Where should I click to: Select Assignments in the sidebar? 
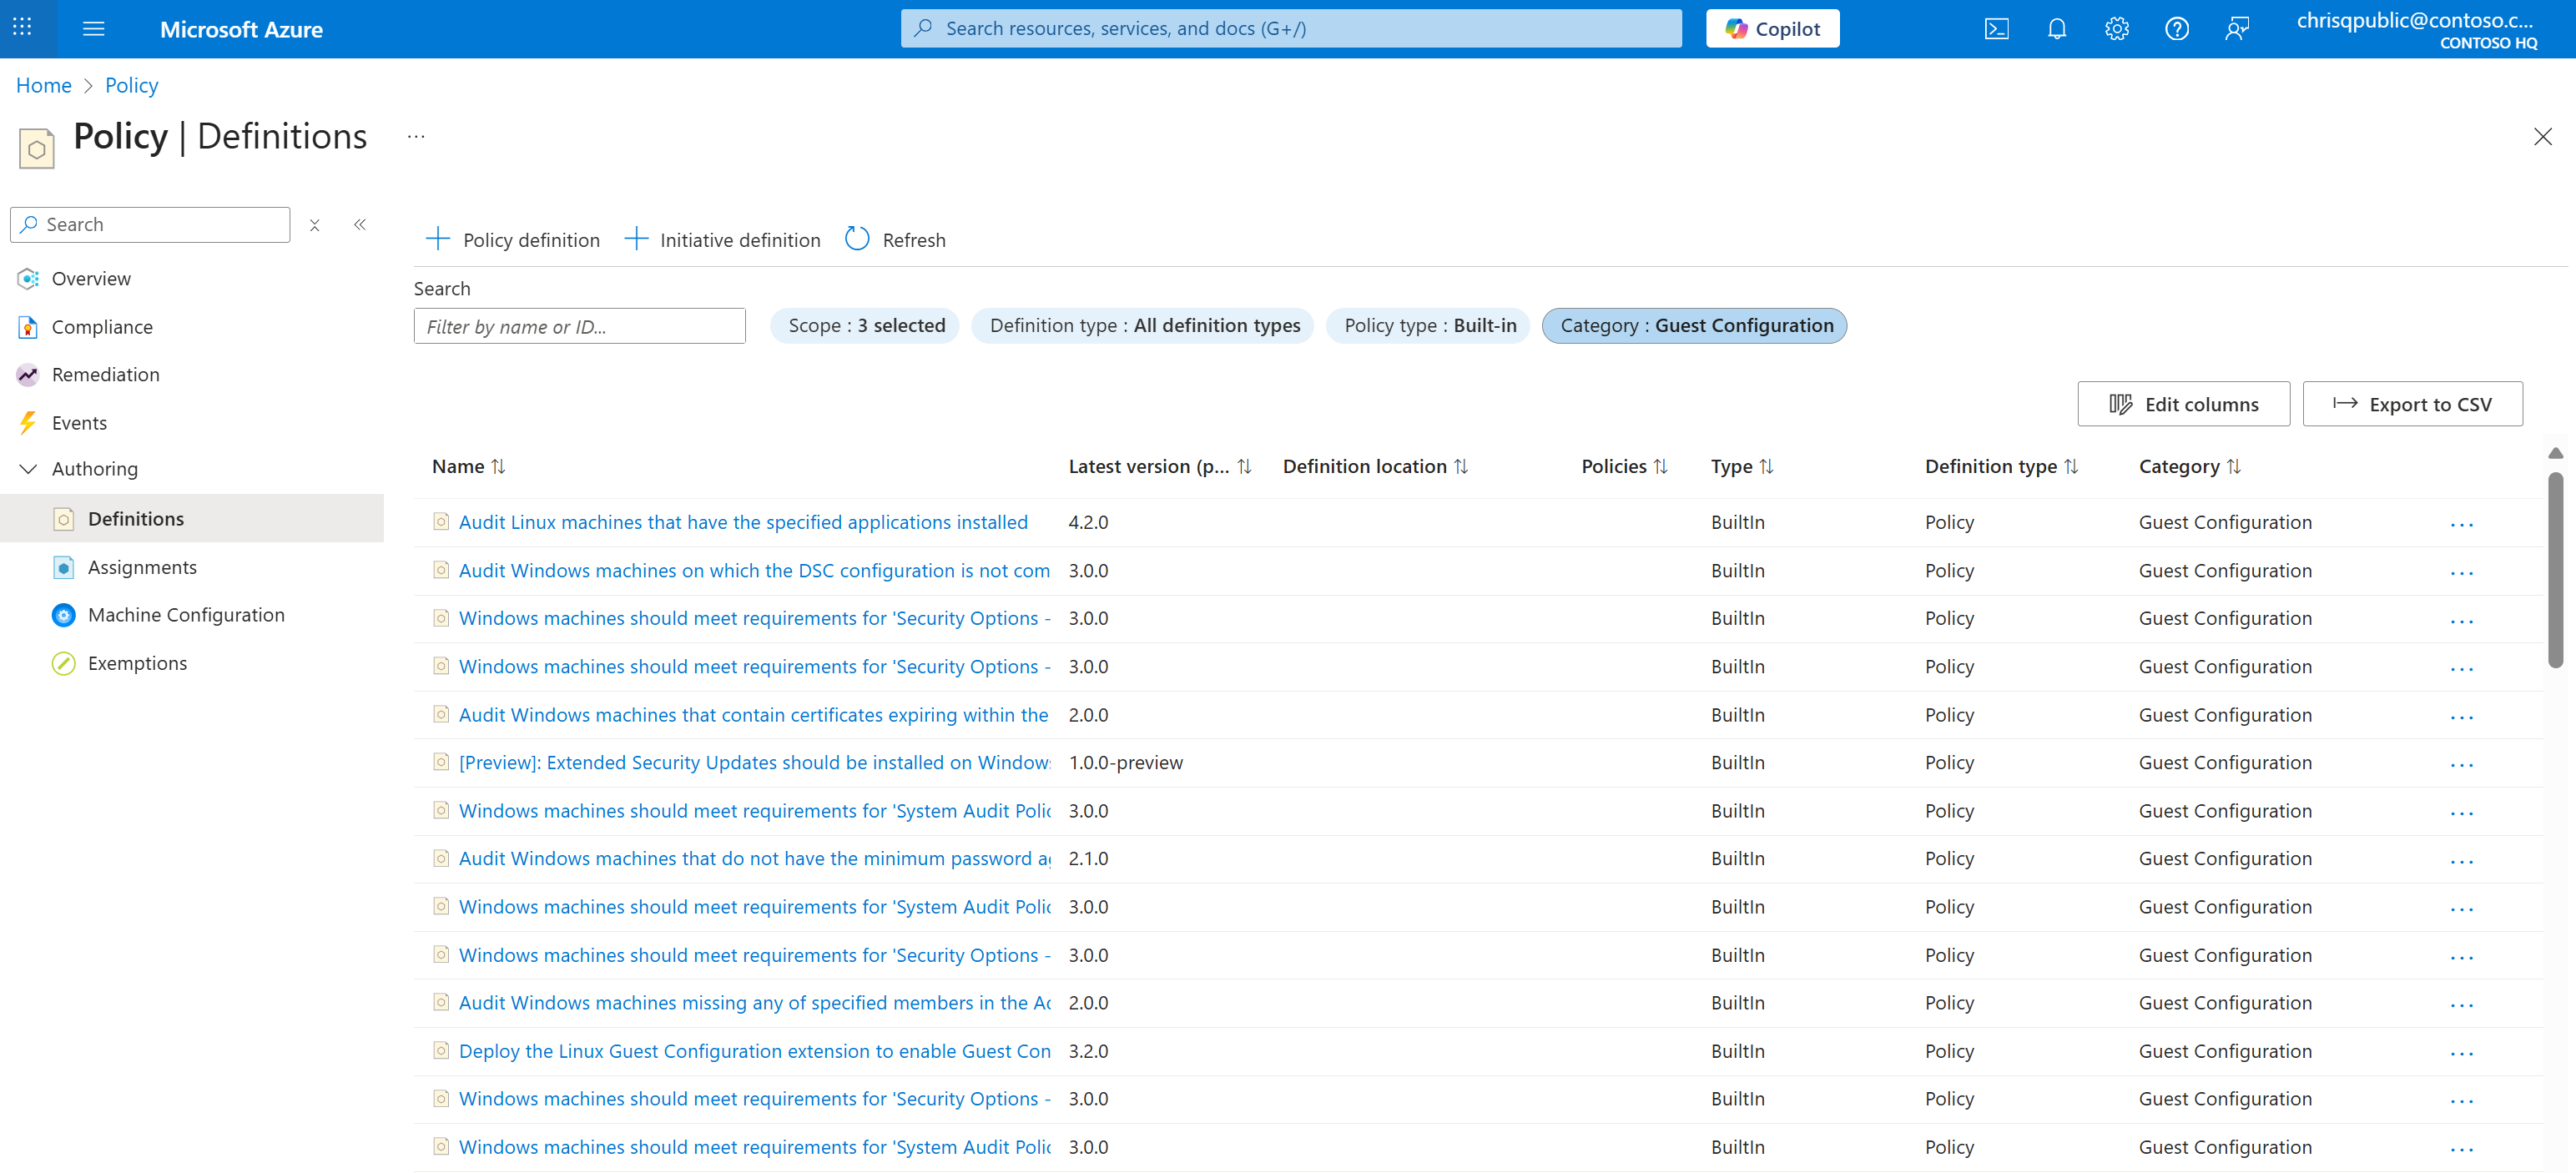point(143,566)
